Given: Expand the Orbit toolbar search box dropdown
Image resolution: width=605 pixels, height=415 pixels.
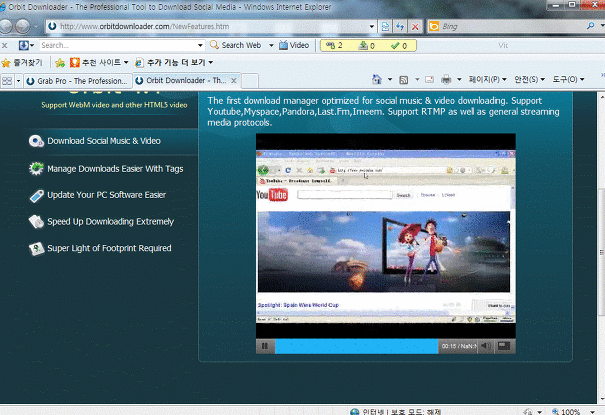Looking at the screenshot, I should point(200,46).
